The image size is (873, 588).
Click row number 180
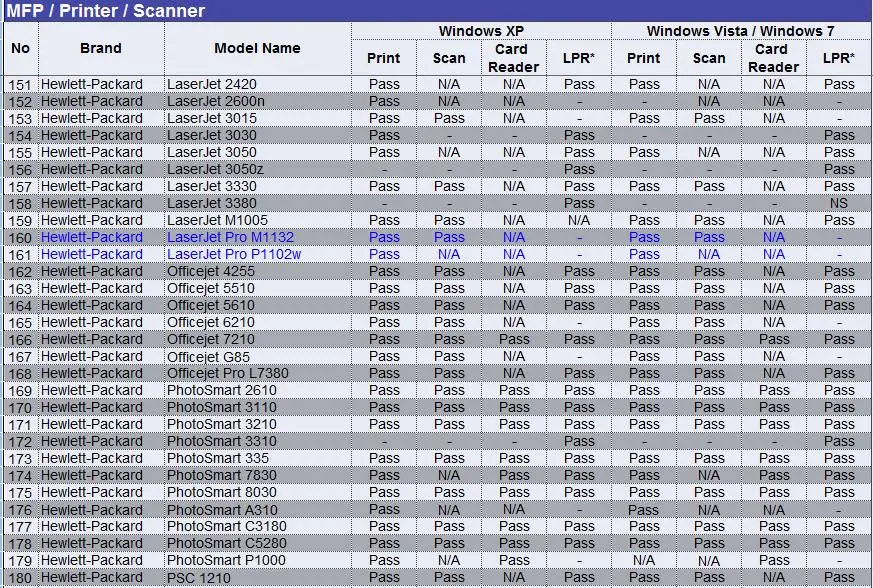pyautogui.click(x=20, y=578)
